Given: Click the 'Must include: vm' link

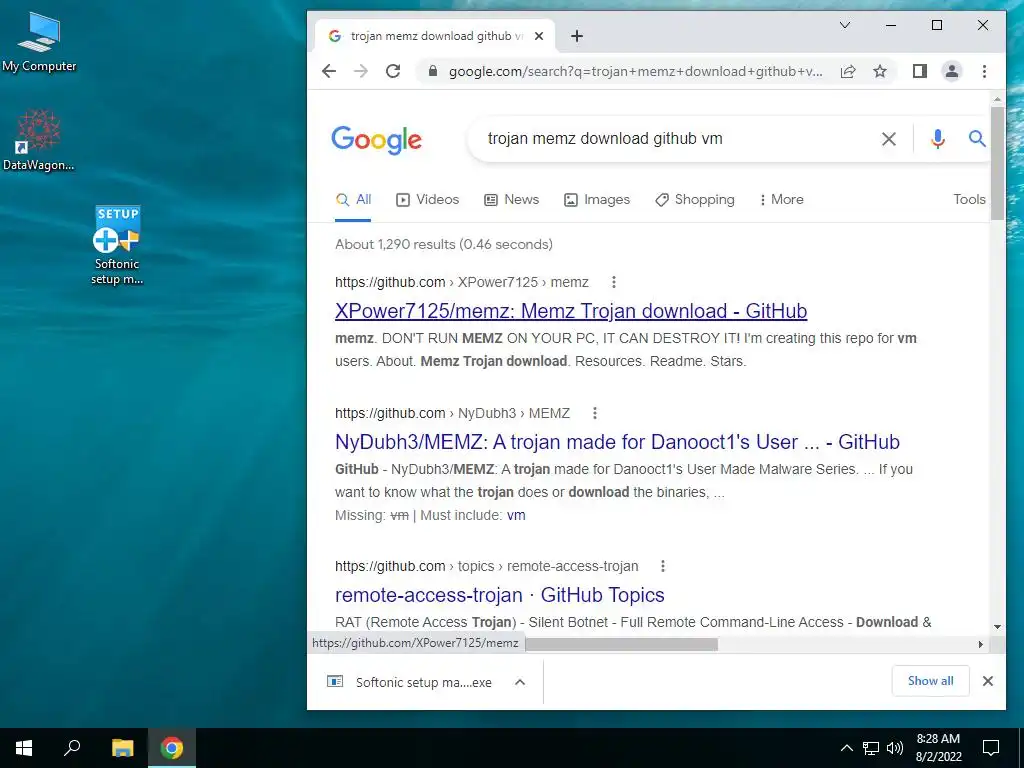Looking at the screenshot, I should 516,515.
